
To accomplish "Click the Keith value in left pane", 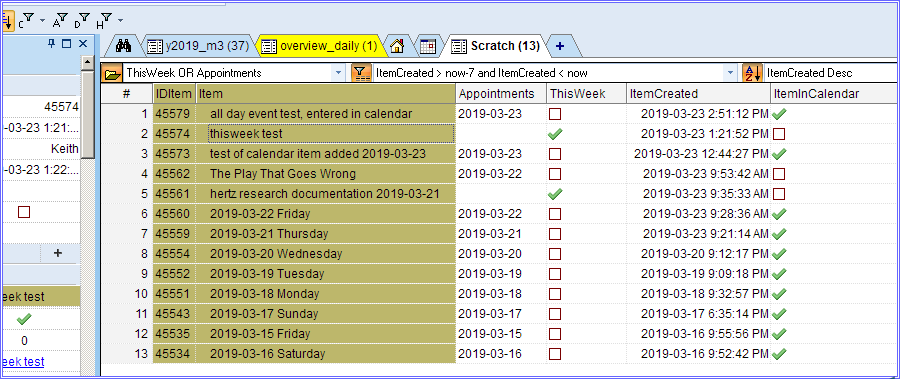I will 64,149.
